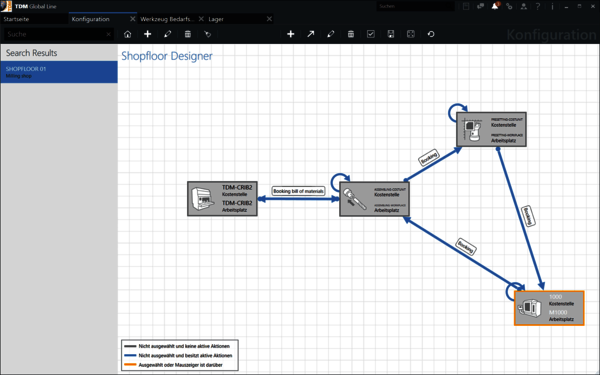Click the Search Results header
Screen dimensions: 600x375
31,53
